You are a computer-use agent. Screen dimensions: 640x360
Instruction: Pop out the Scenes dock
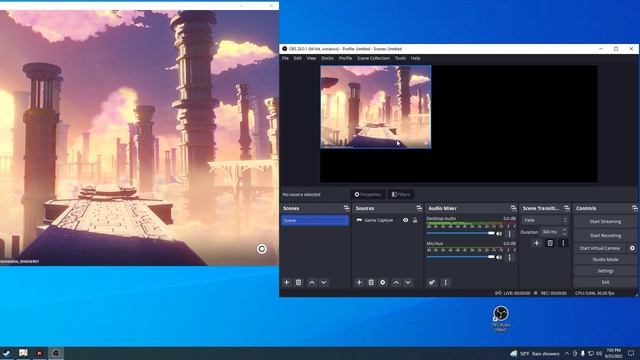click(346, 208)
